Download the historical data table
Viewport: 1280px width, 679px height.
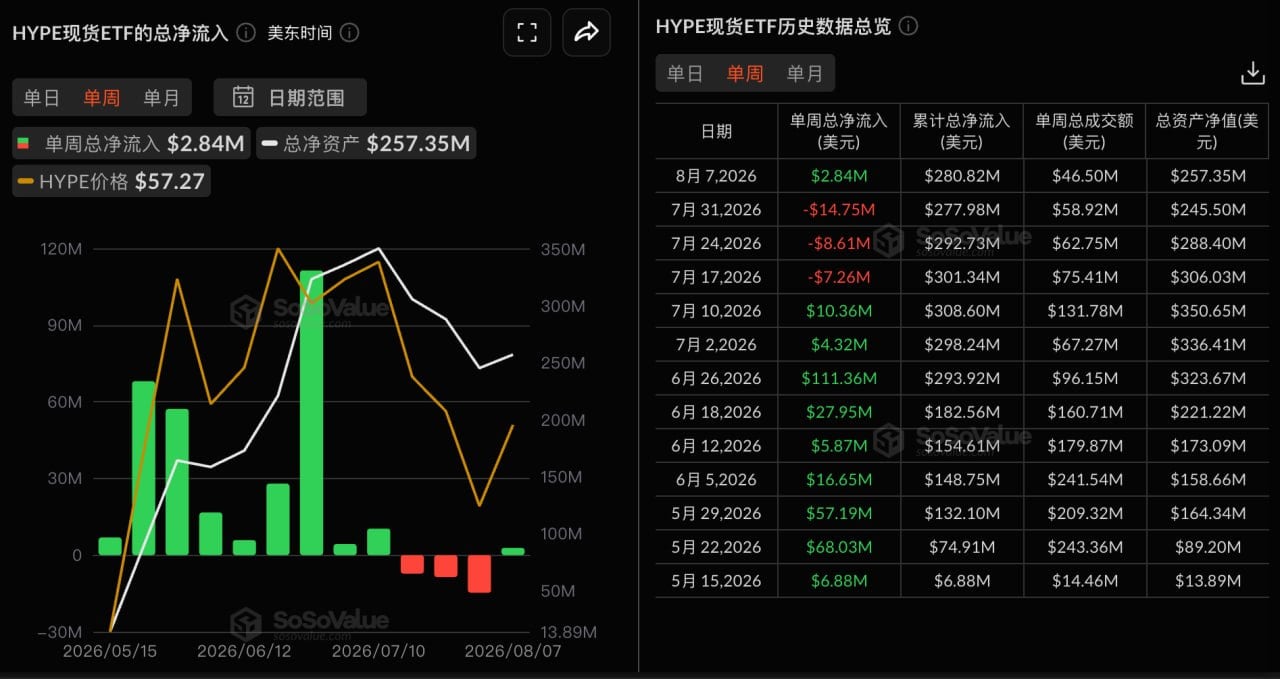(1252, 73)
